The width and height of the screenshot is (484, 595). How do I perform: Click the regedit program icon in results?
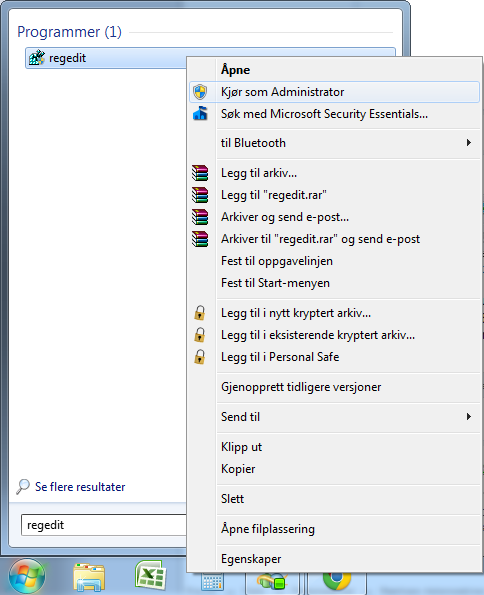[37, 58]
